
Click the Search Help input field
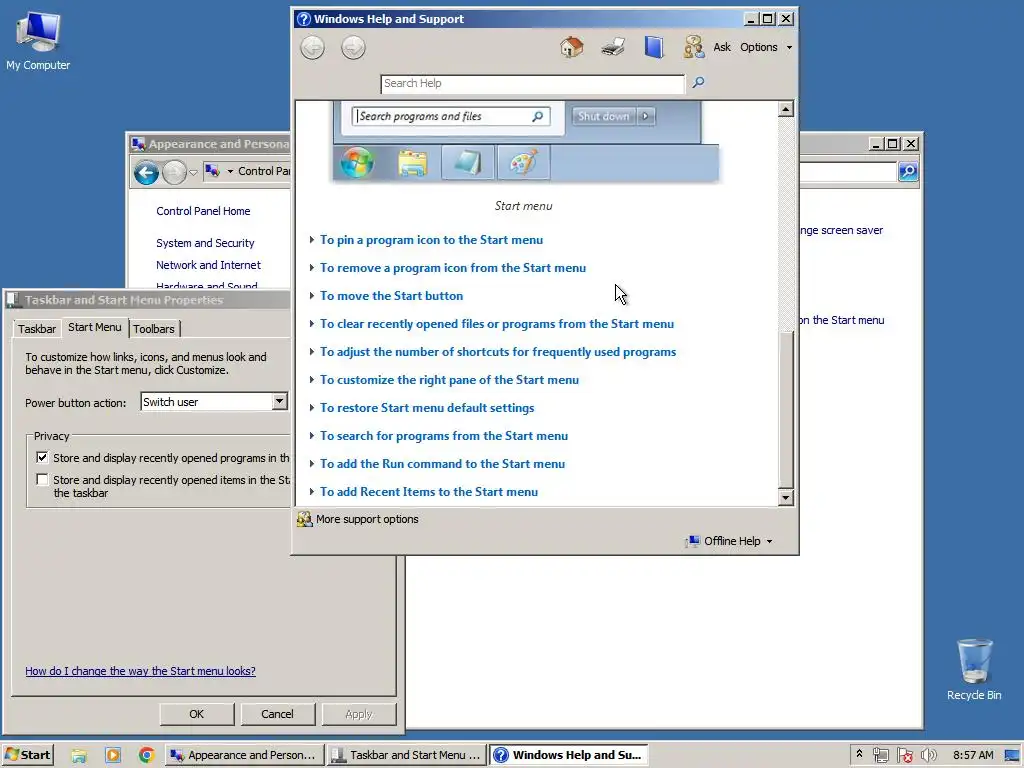532,84
